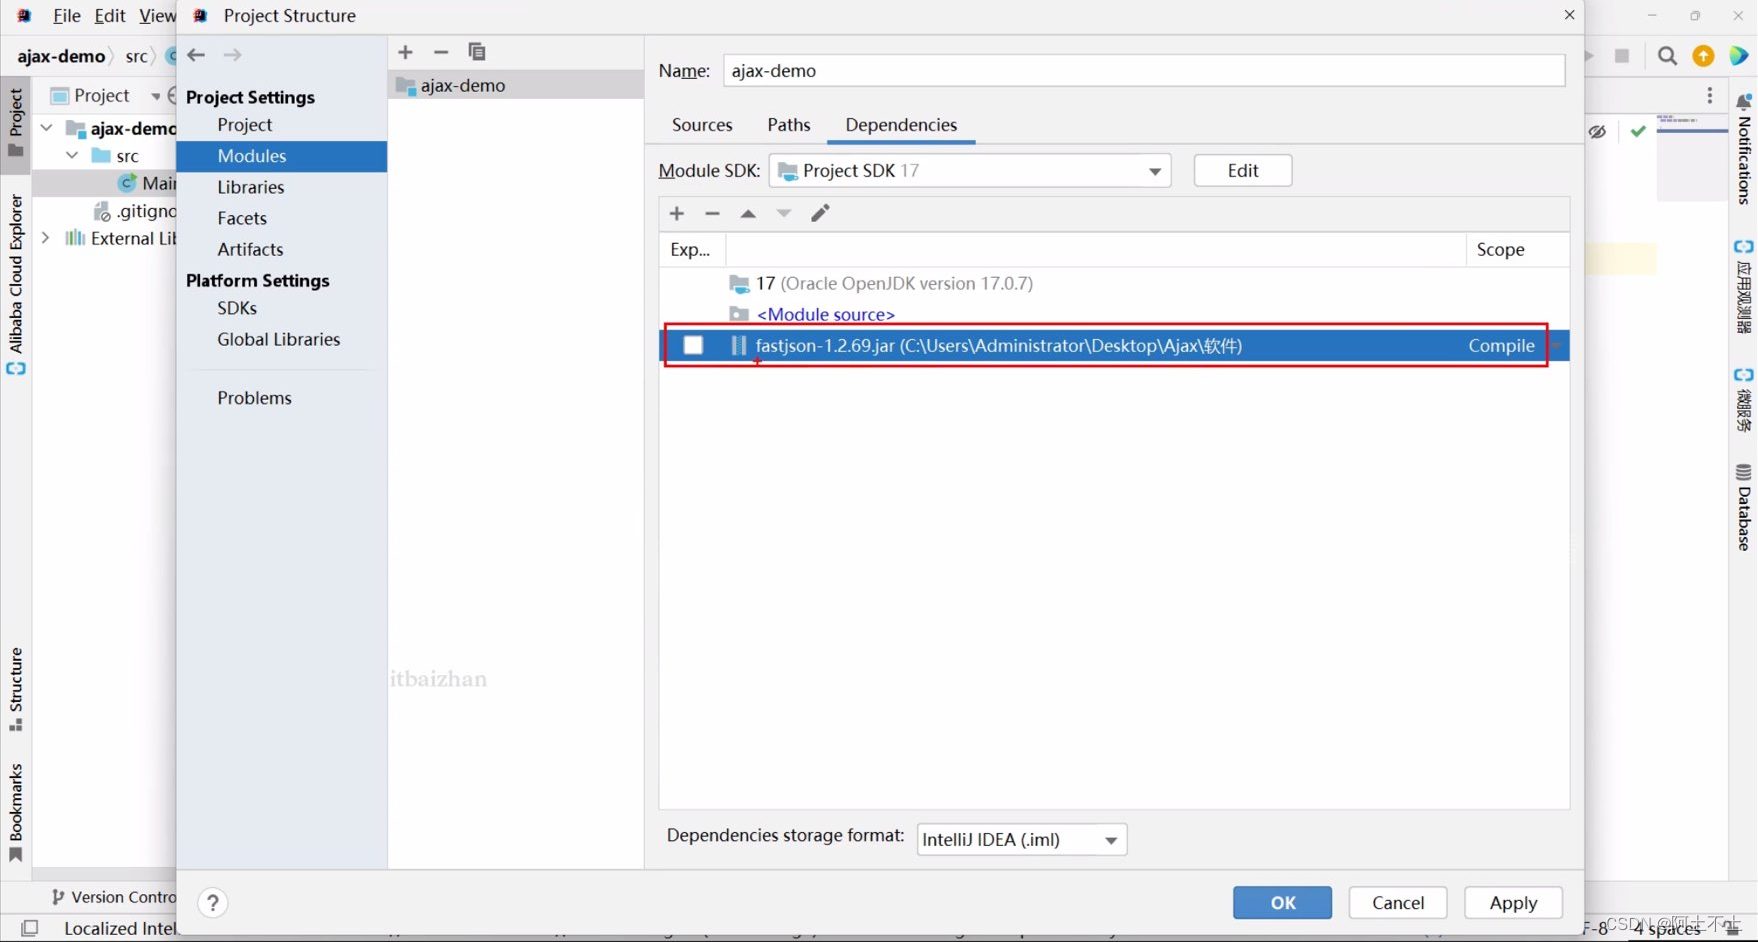Copy the module using the copy icon
The image size is (1758, 942).
477,52
